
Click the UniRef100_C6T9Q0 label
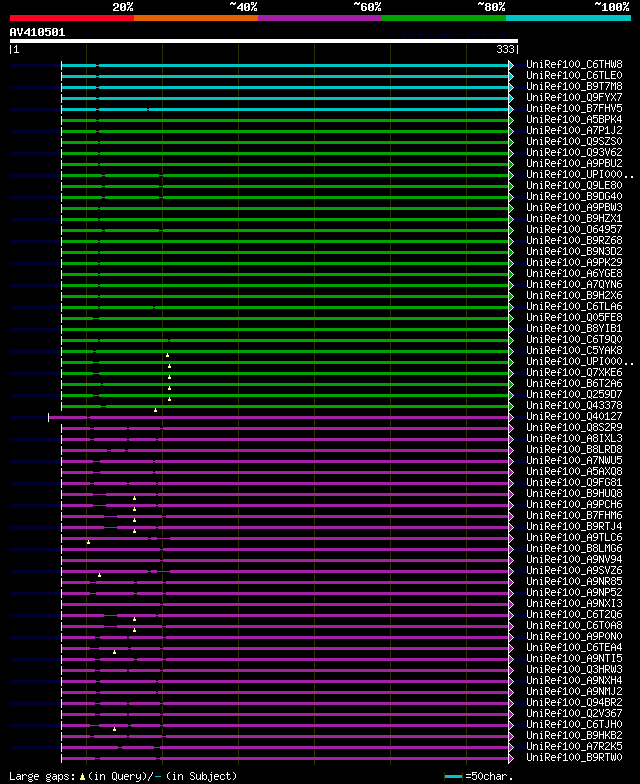point(574,340)
